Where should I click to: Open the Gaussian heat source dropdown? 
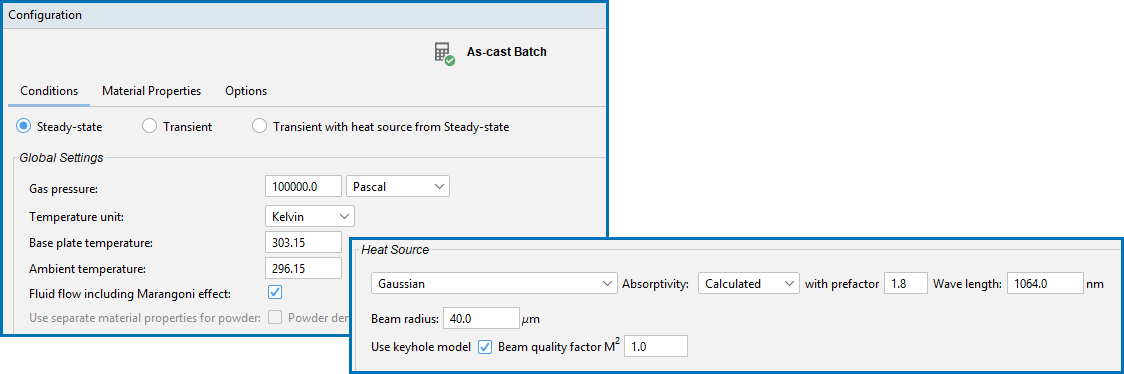point(495,284)
